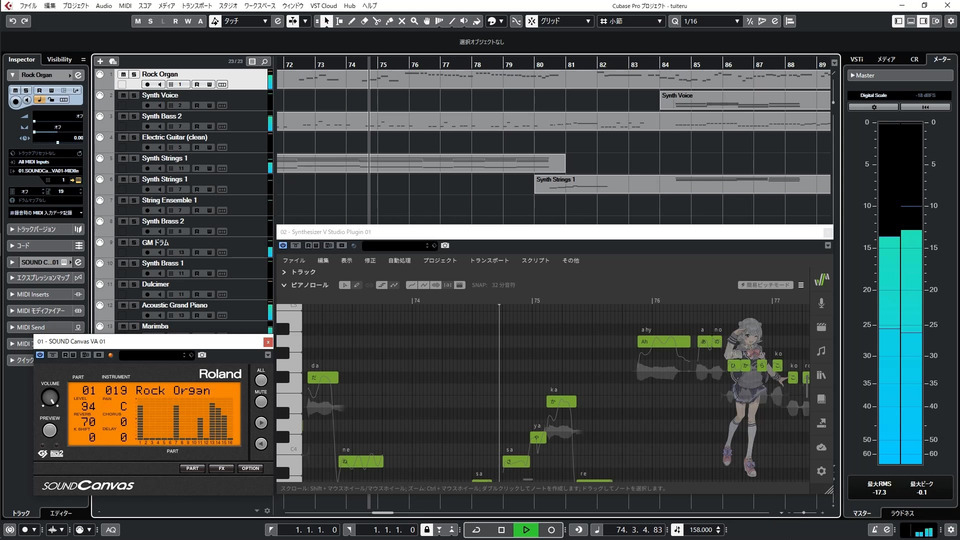Open the 小節 grid type dropdown
960x540 pixels.
point(632,21)
